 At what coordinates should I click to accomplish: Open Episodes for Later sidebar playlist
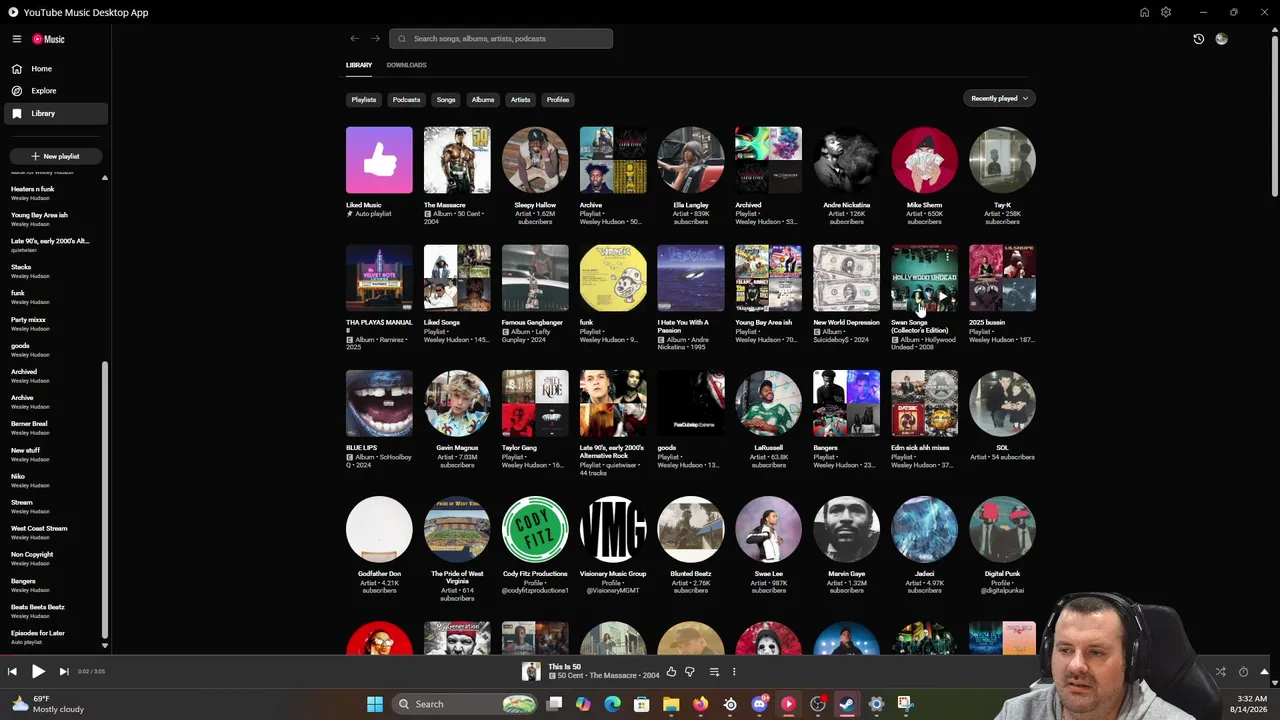tap(54, 637)
